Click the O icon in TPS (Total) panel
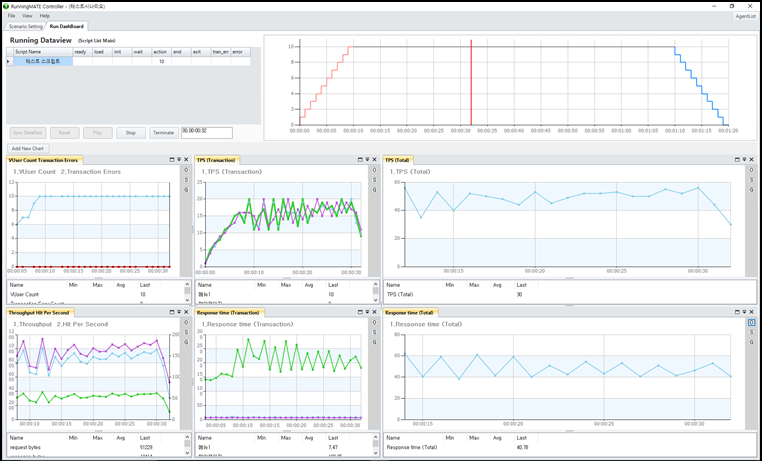 (751, 171)
